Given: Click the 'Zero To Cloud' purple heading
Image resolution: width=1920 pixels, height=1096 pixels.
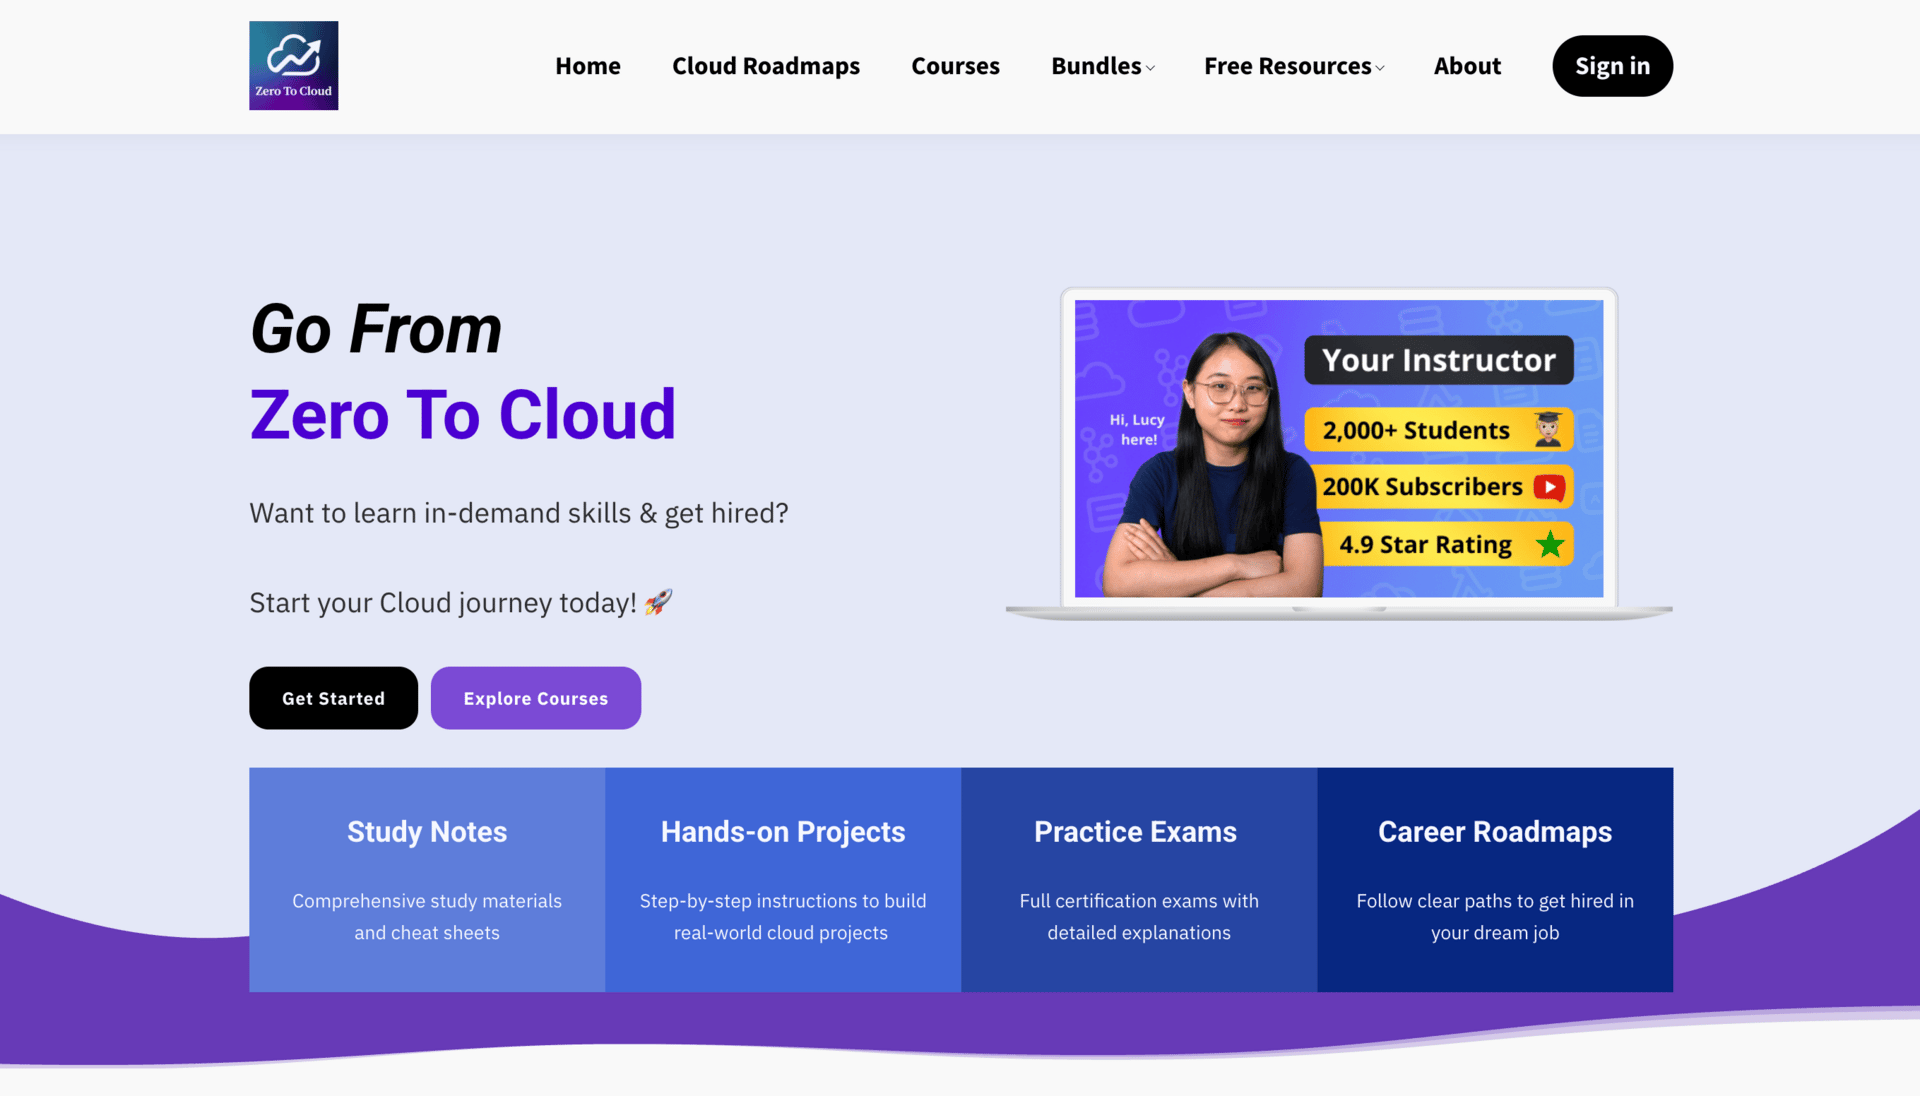Looking at the screenshot, I should point(463,414).
